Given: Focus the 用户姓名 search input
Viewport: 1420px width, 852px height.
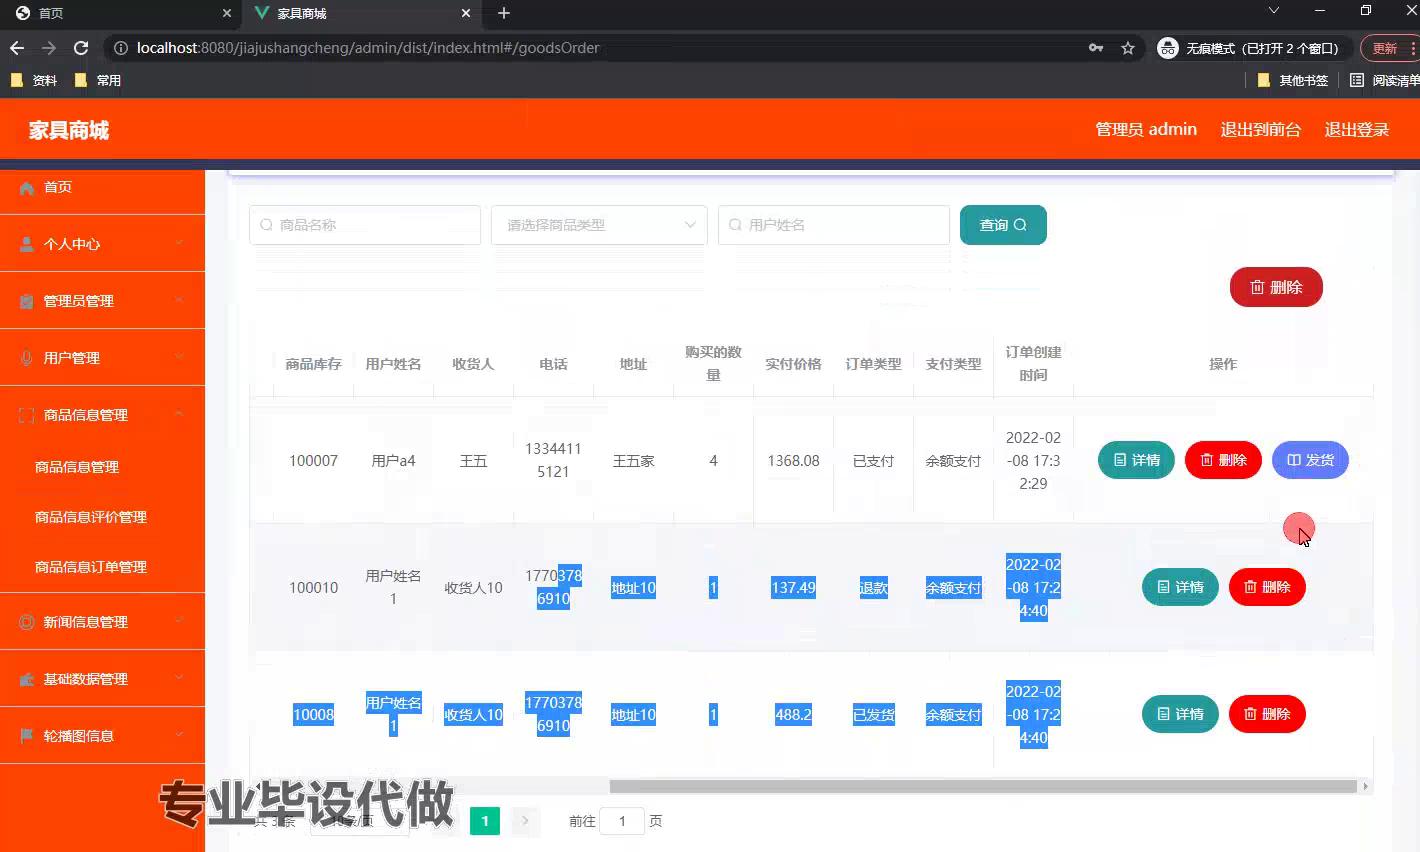Looking at the screenshot, I should click(x=834, y=225).
